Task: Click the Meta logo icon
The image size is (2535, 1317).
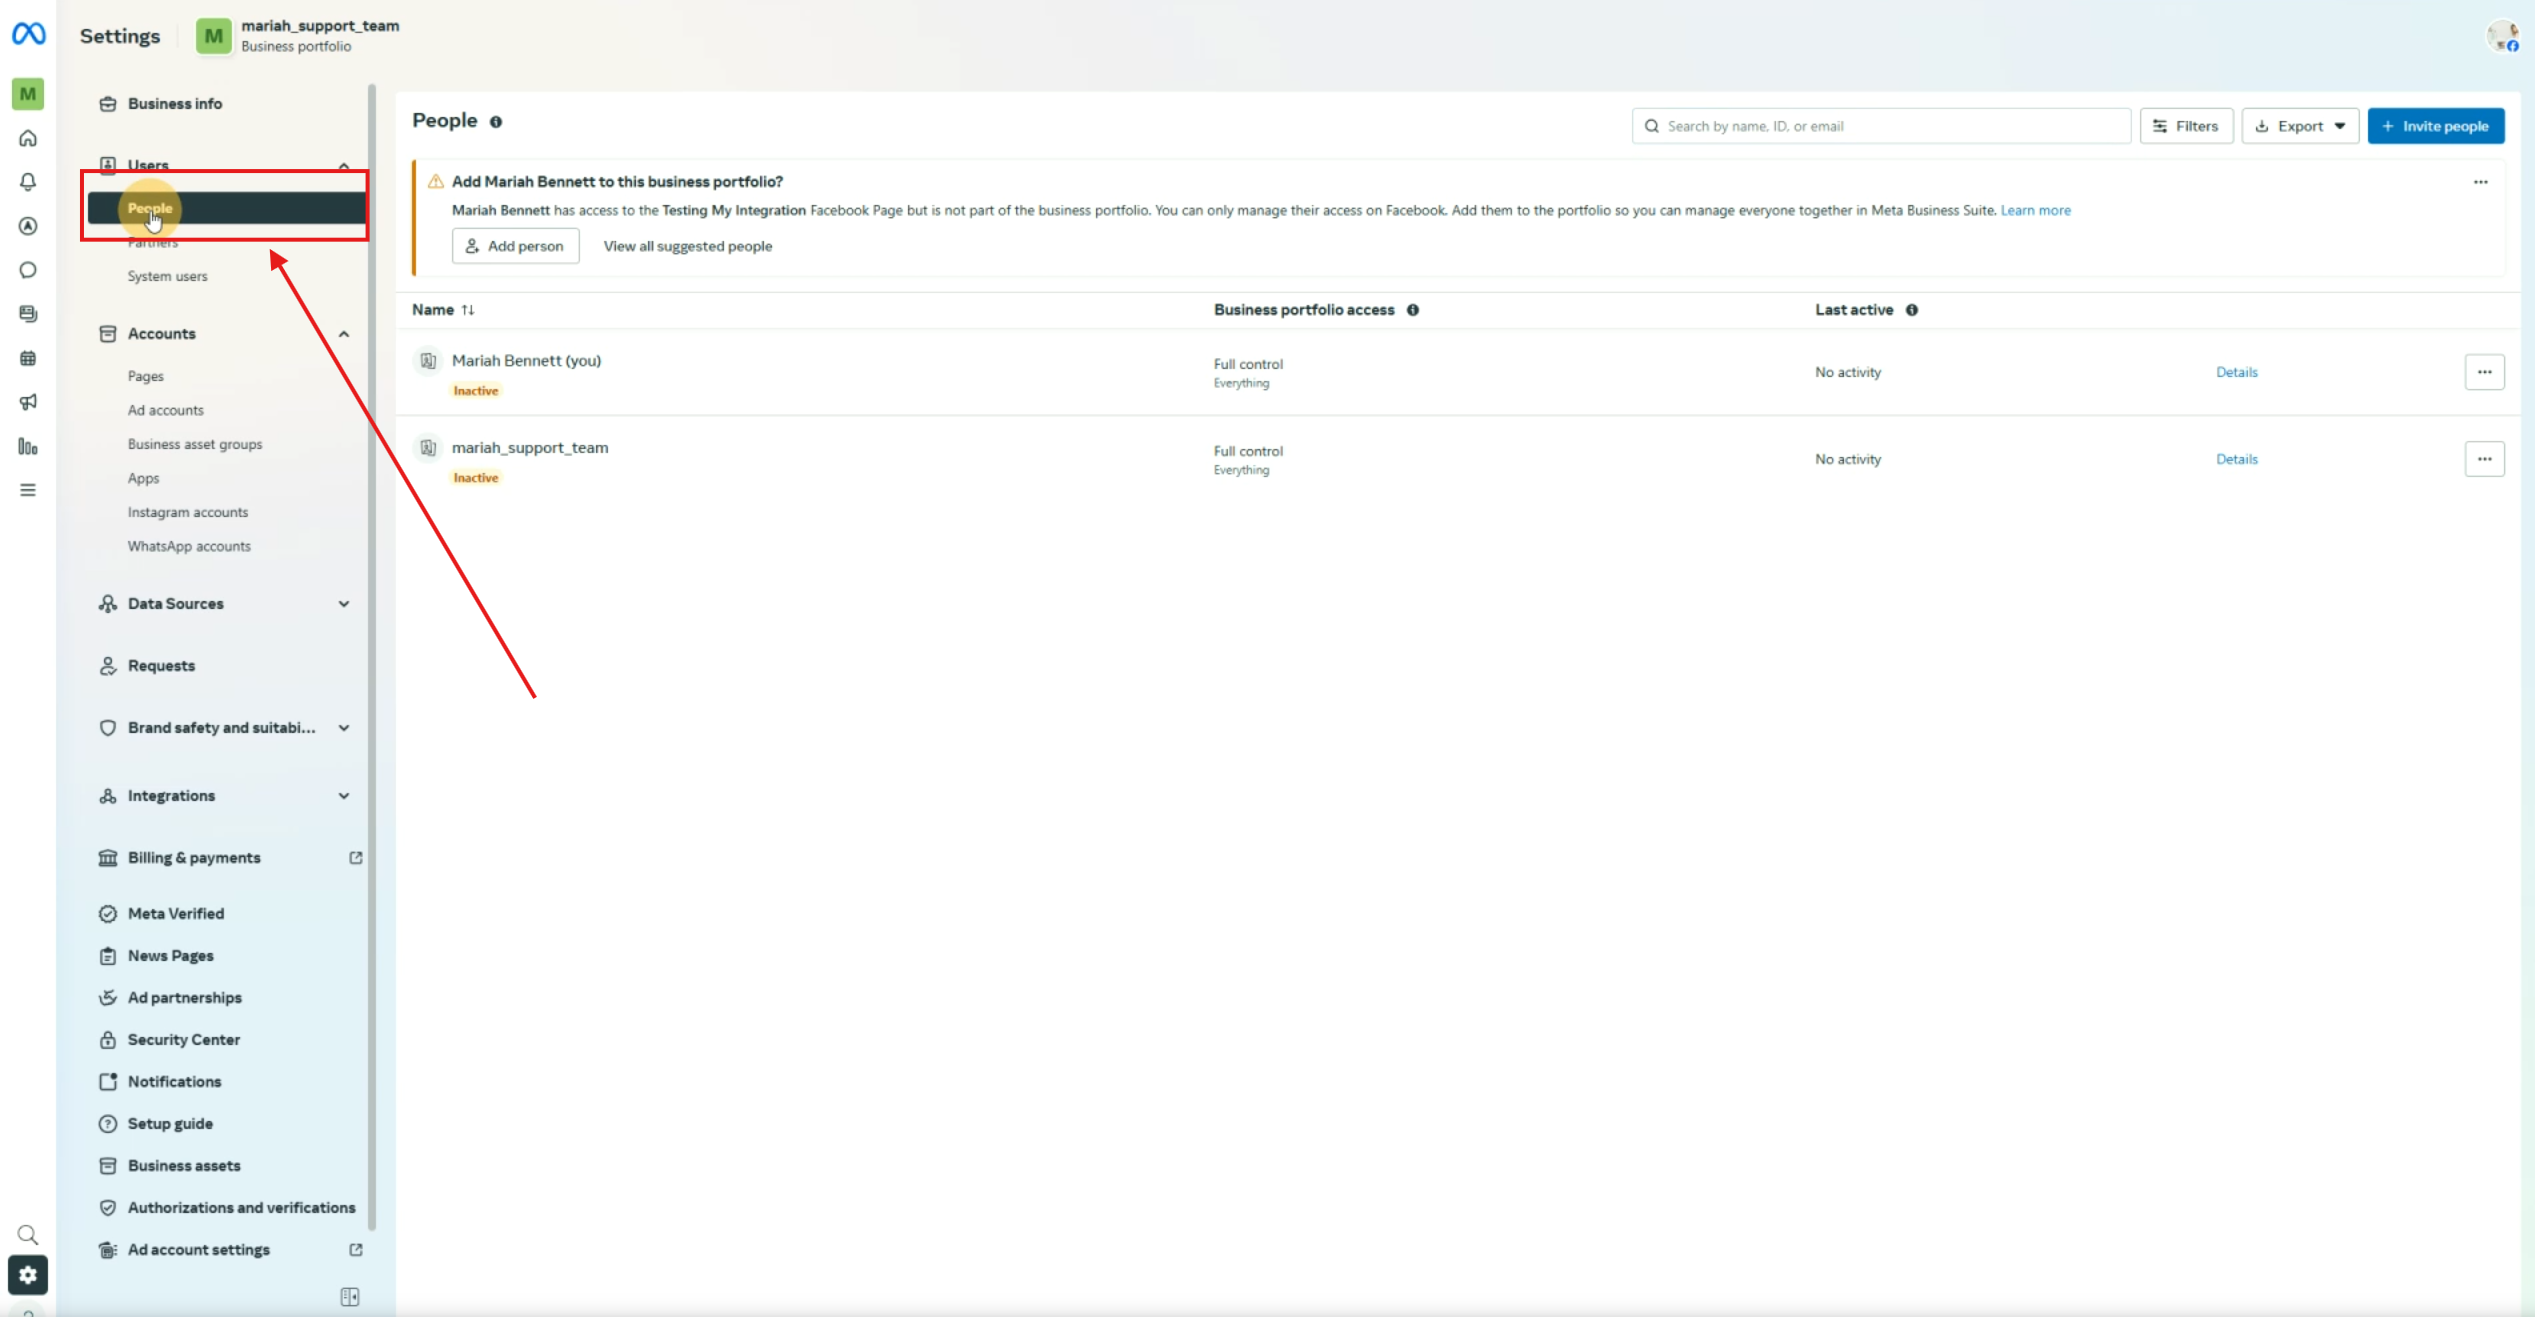Action: [28, 34]
